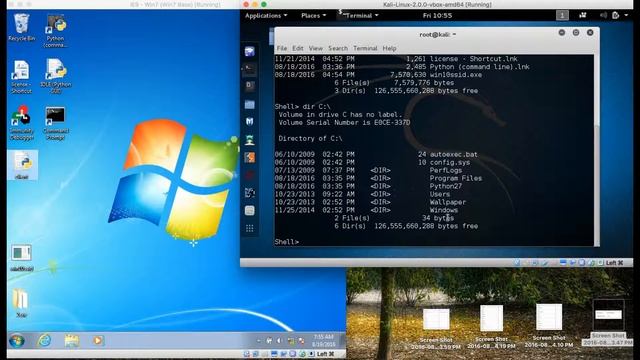This screenshot has height=360, width=640.
Task: Click the Kali top bar volume icon
Action: click(603, 16)
